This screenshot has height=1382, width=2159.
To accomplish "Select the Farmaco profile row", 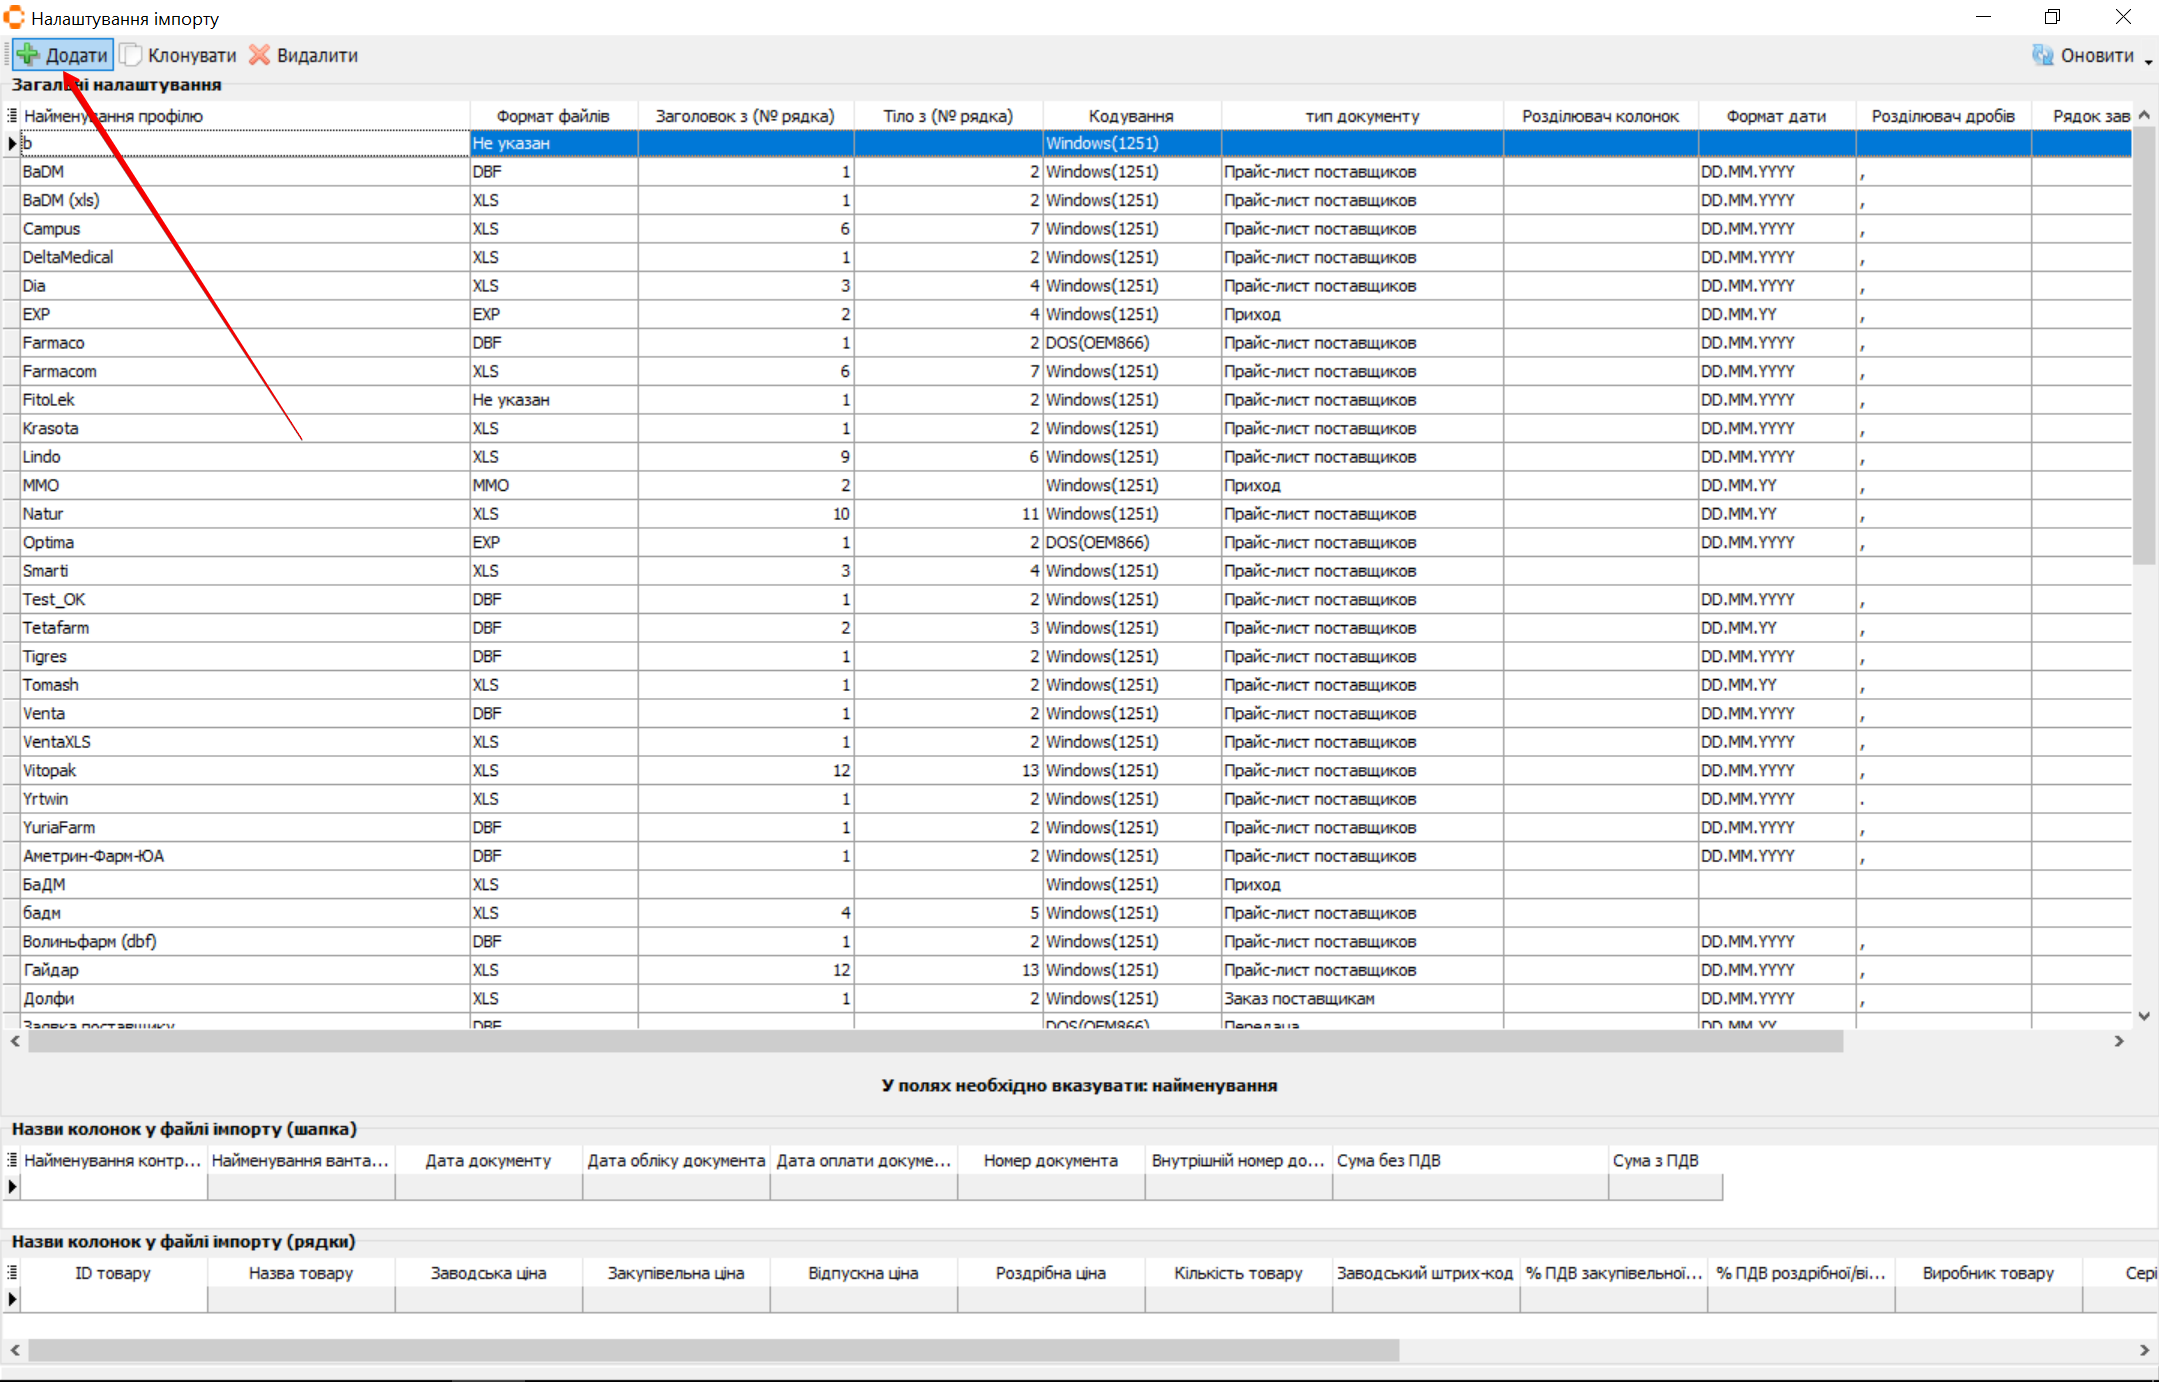I will click(x=54, y=343).
